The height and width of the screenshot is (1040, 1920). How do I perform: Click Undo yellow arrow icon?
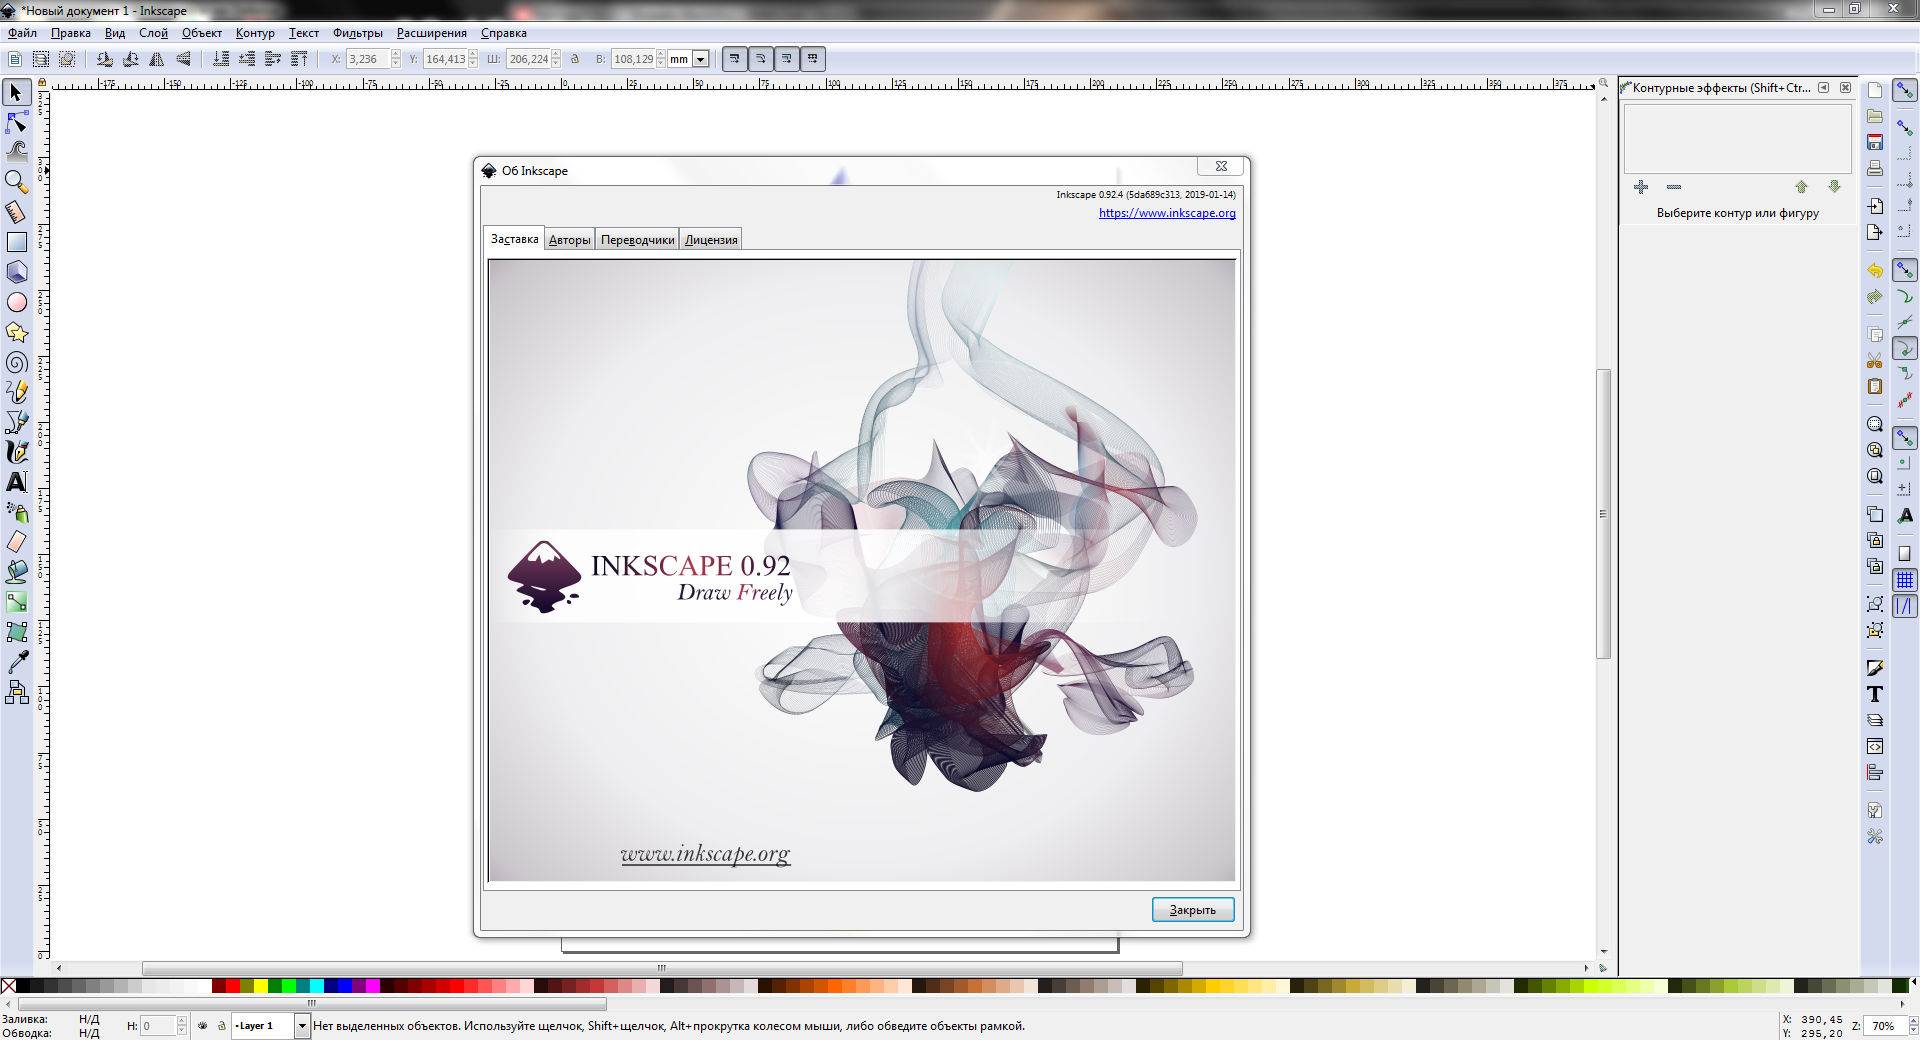pos(1875,270)
